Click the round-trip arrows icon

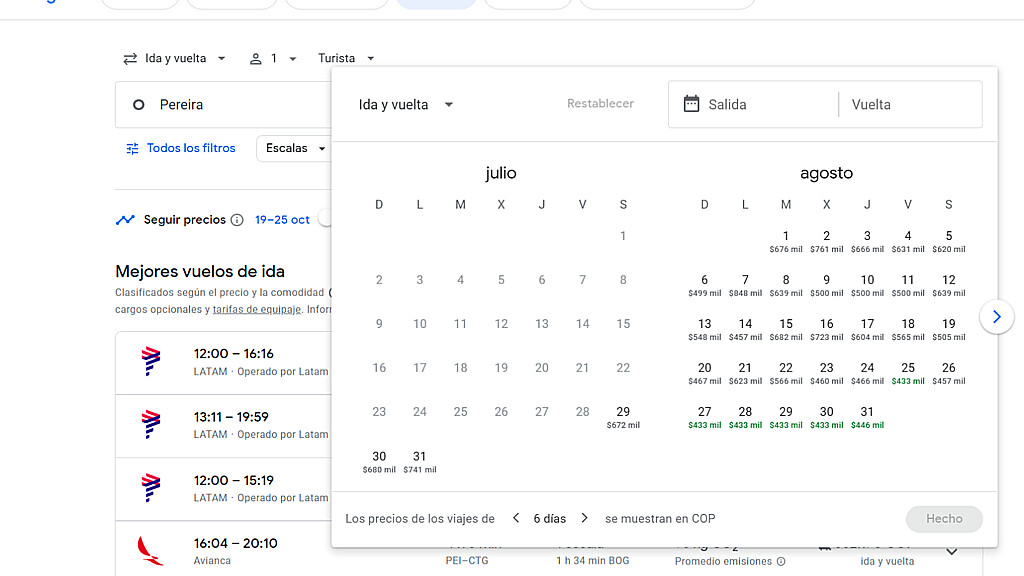click(130, 59)
